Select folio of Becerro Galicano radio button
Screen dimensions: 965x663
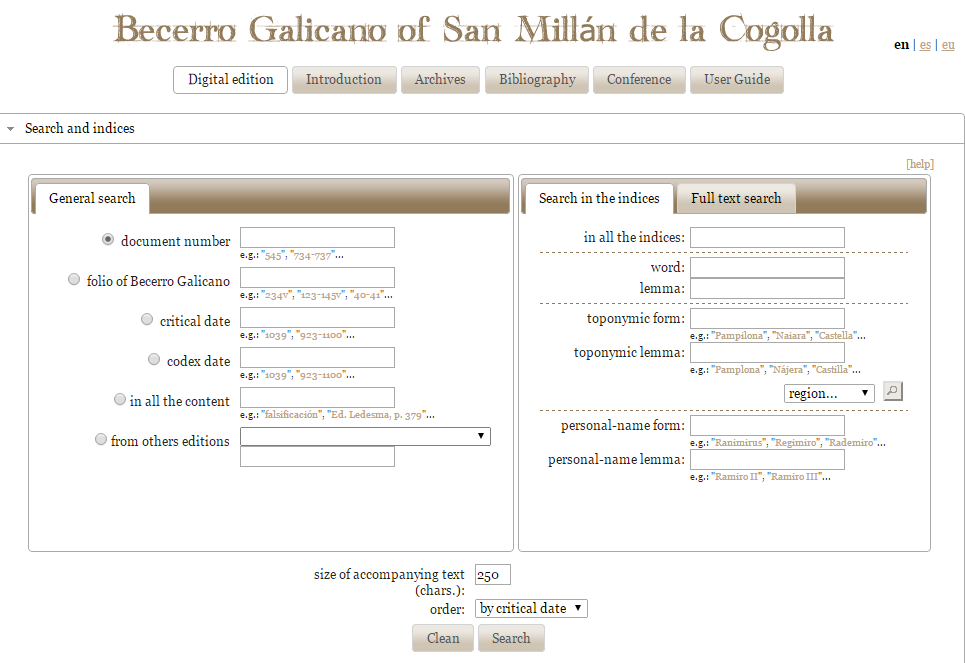pos(74,279)
